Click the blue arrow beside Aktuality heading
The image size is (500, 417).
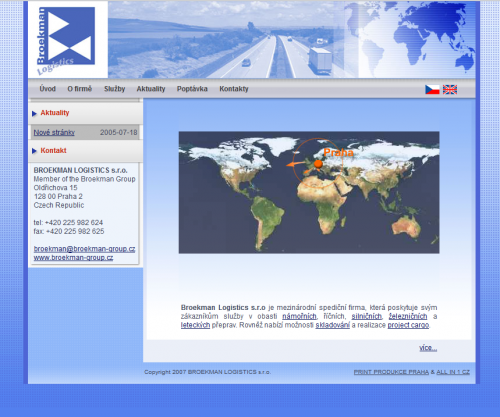(34, 113)
